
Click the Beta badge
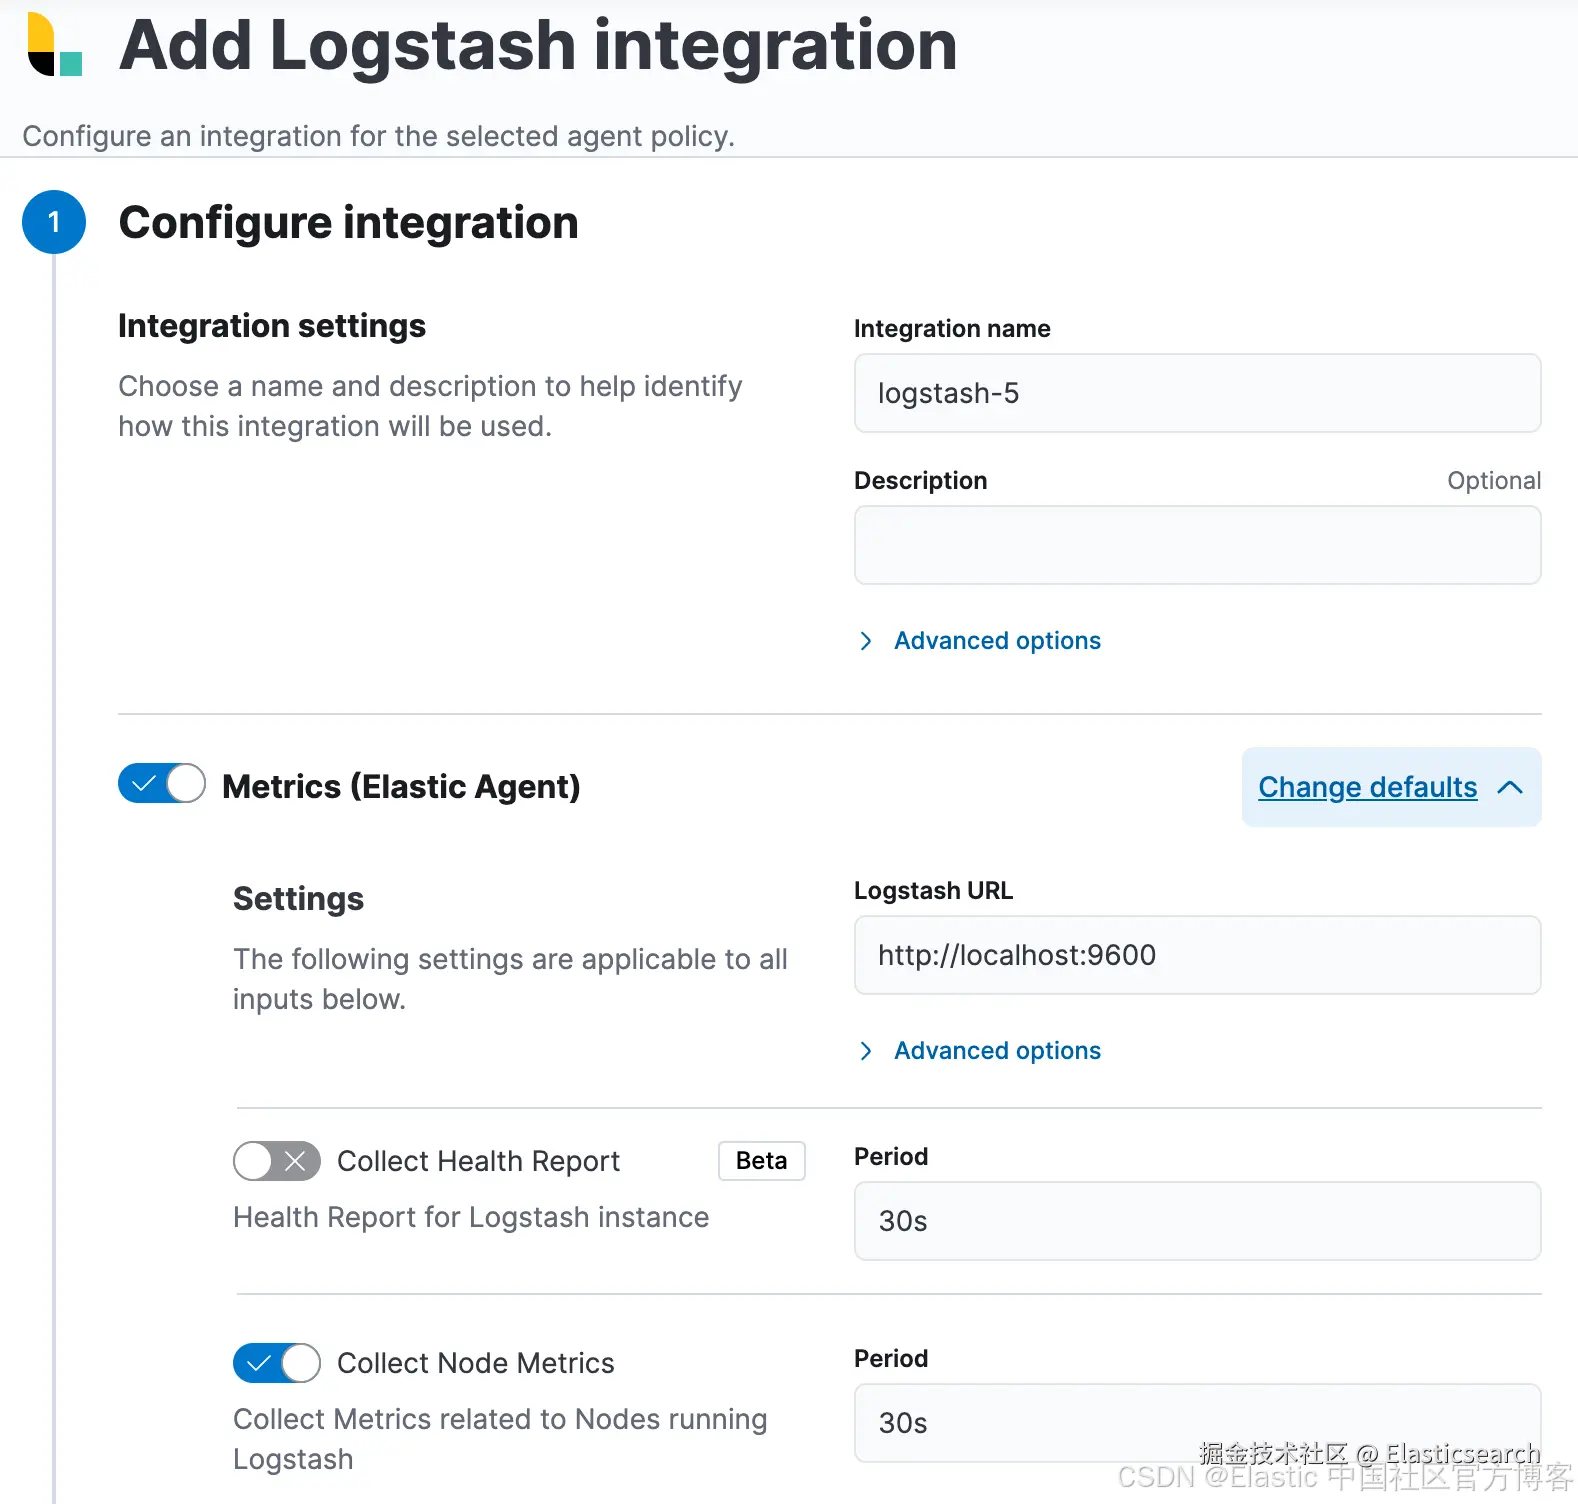point(761,1161)
